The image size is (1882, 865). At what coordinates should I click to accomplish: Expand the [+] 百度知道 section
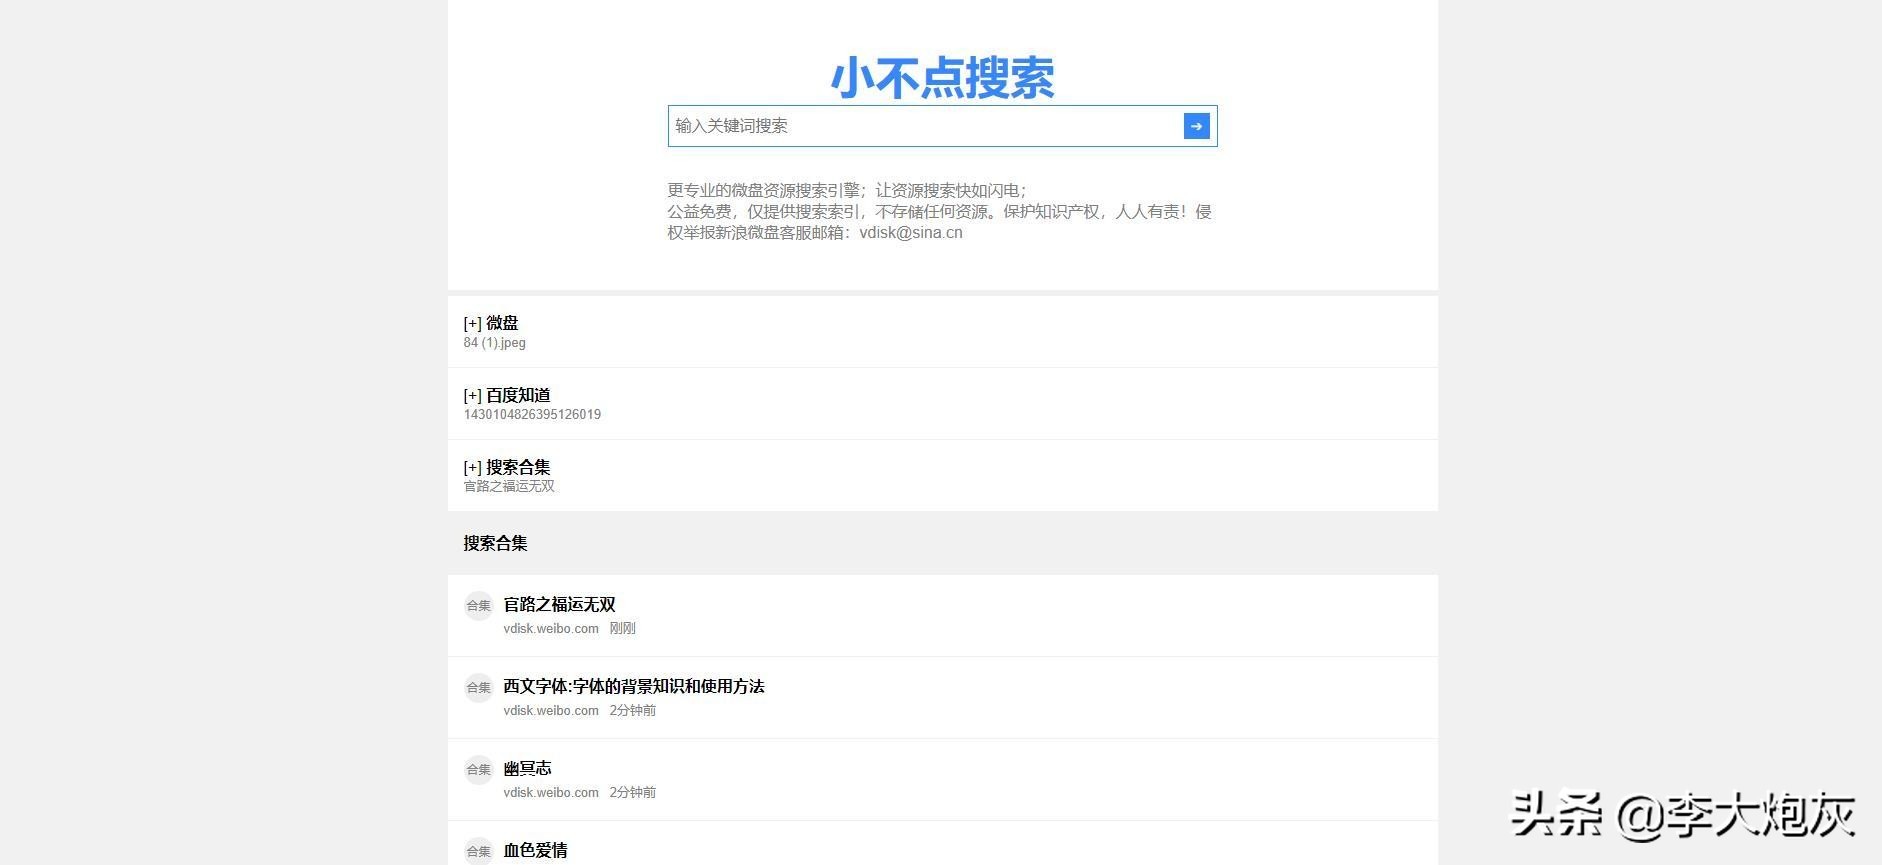(x=507, y=395)
